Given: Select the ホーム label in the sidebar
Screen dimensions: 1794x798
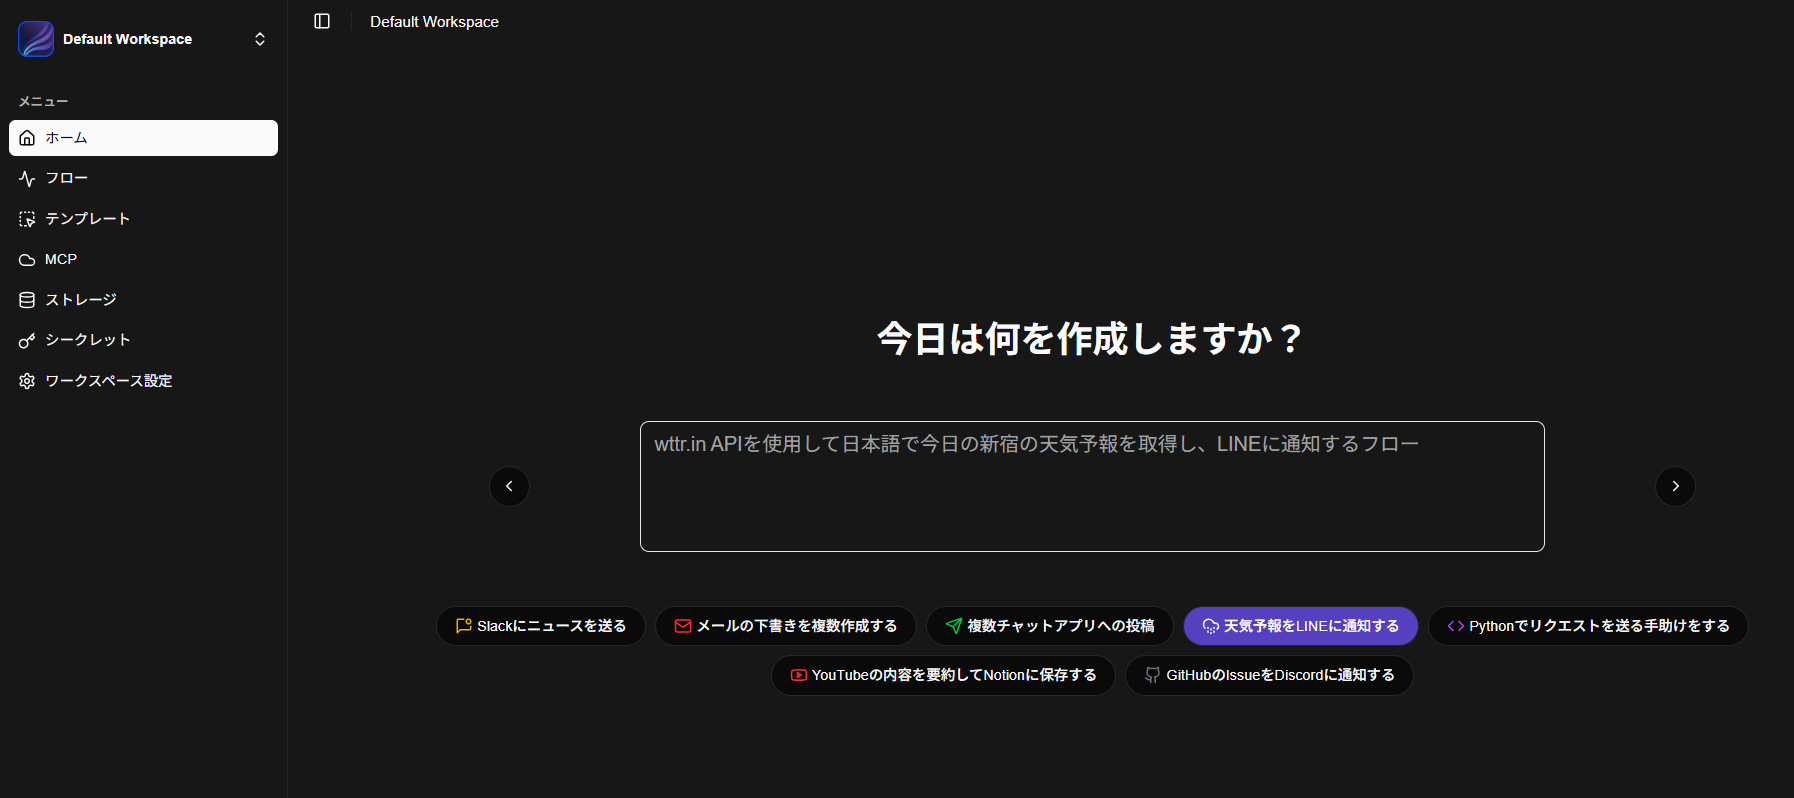Looking at the screenshot, I should (66, 138).
